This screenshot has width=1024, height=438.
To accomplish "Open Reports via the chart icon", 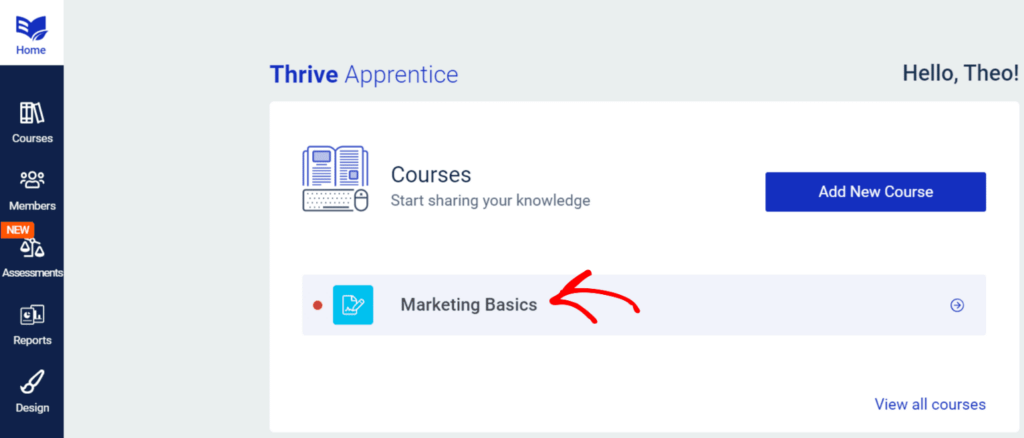I will click(x=32, y=316).
